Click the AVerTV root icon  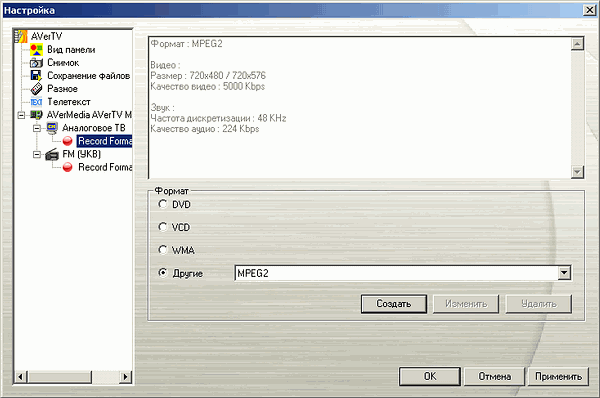tap(21, 36)
